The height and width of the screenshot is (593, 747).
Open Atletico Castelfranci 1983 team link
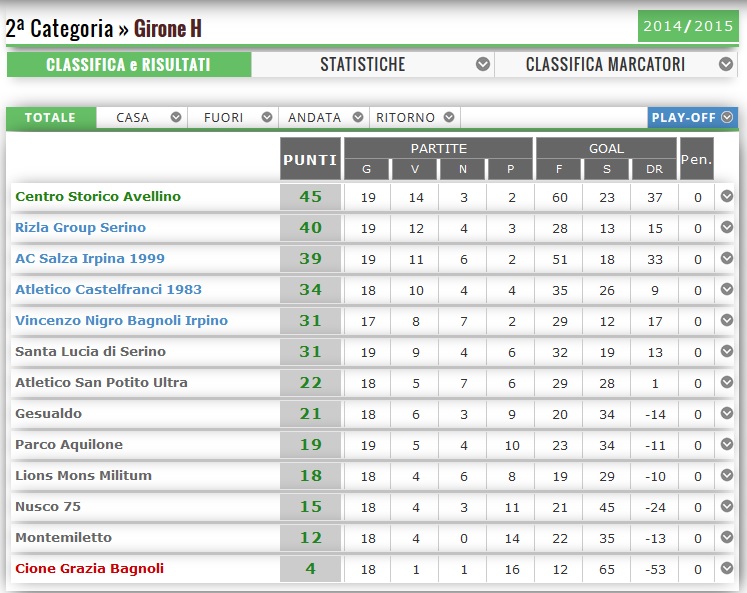(108, 289)
